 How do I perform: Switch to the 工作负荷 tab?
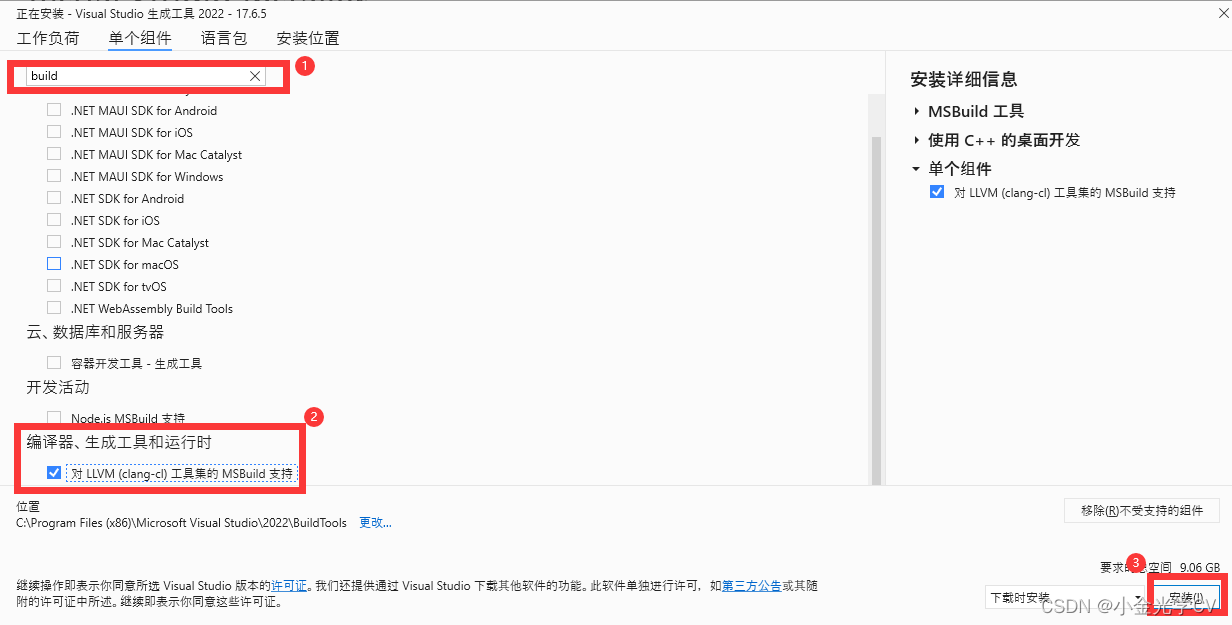48,38
